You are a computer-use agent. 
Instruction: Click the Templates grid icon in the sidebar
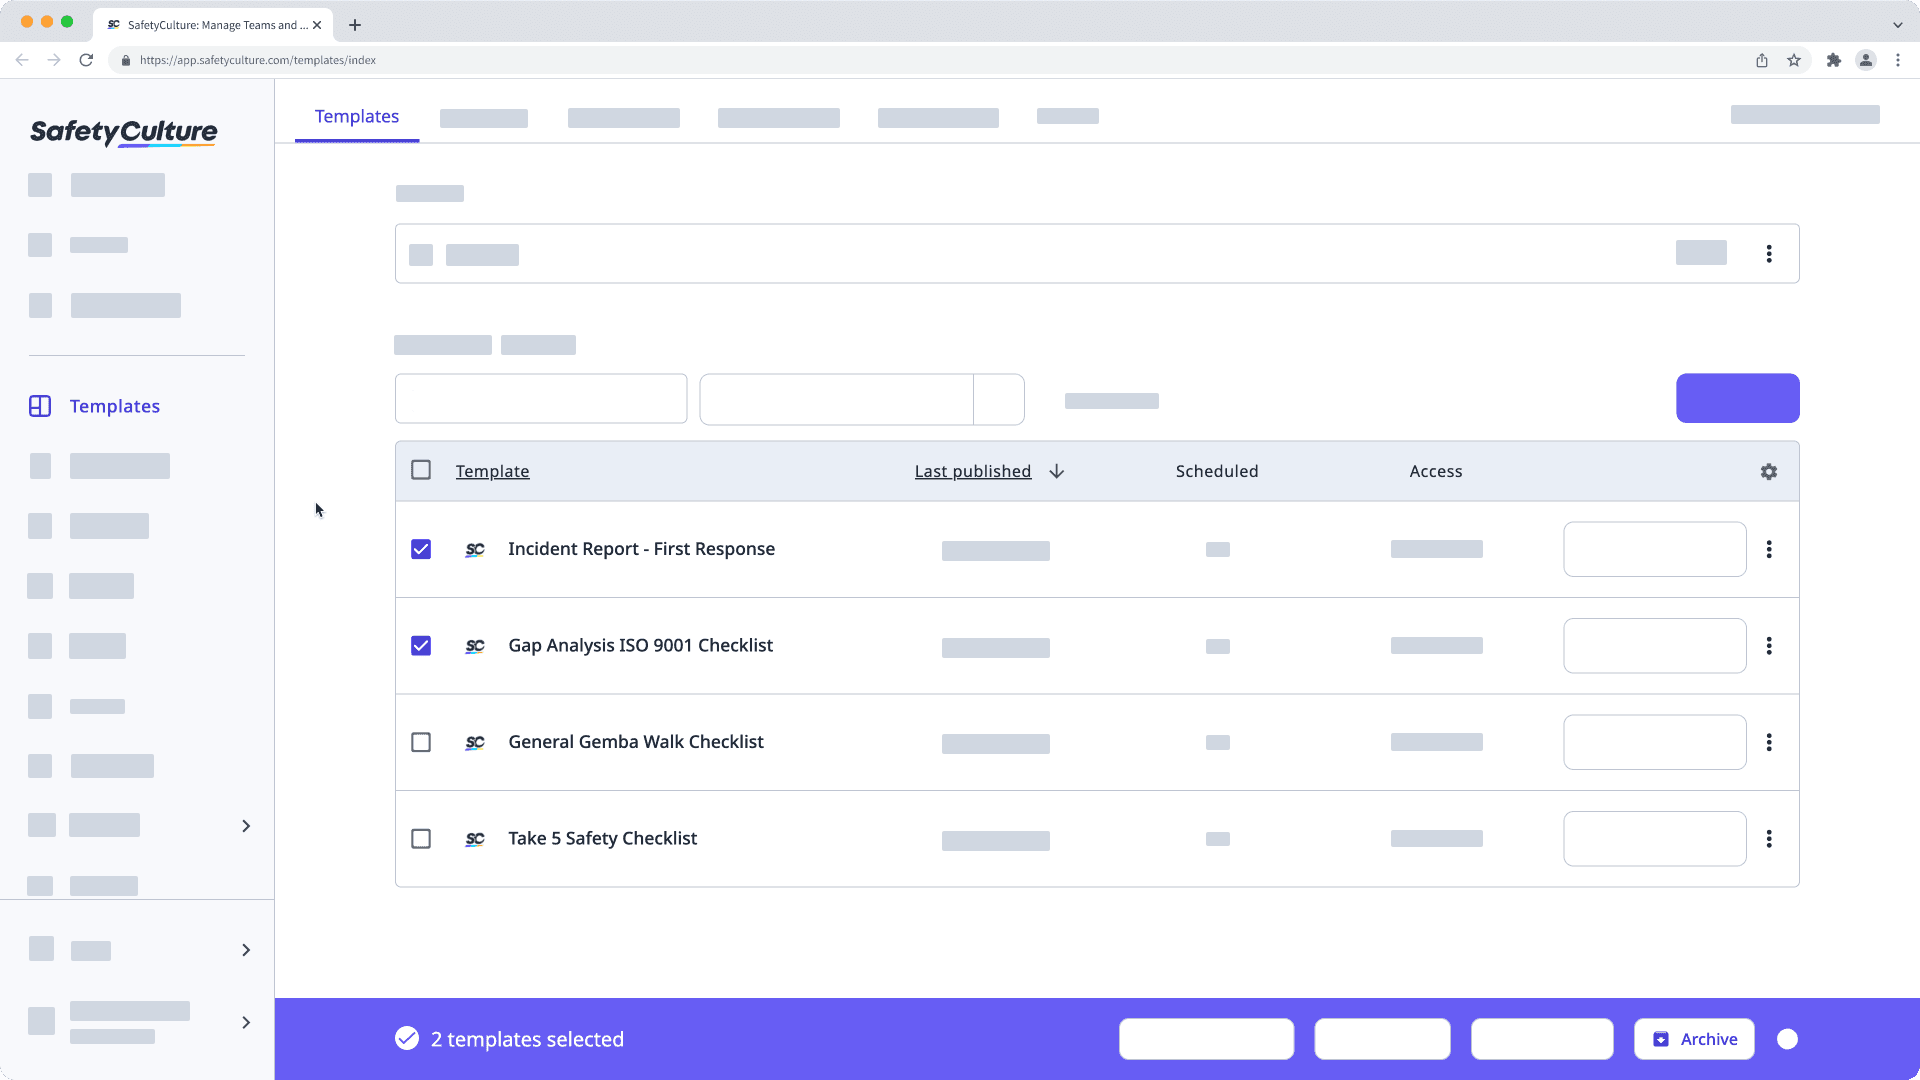coord(39,406)
